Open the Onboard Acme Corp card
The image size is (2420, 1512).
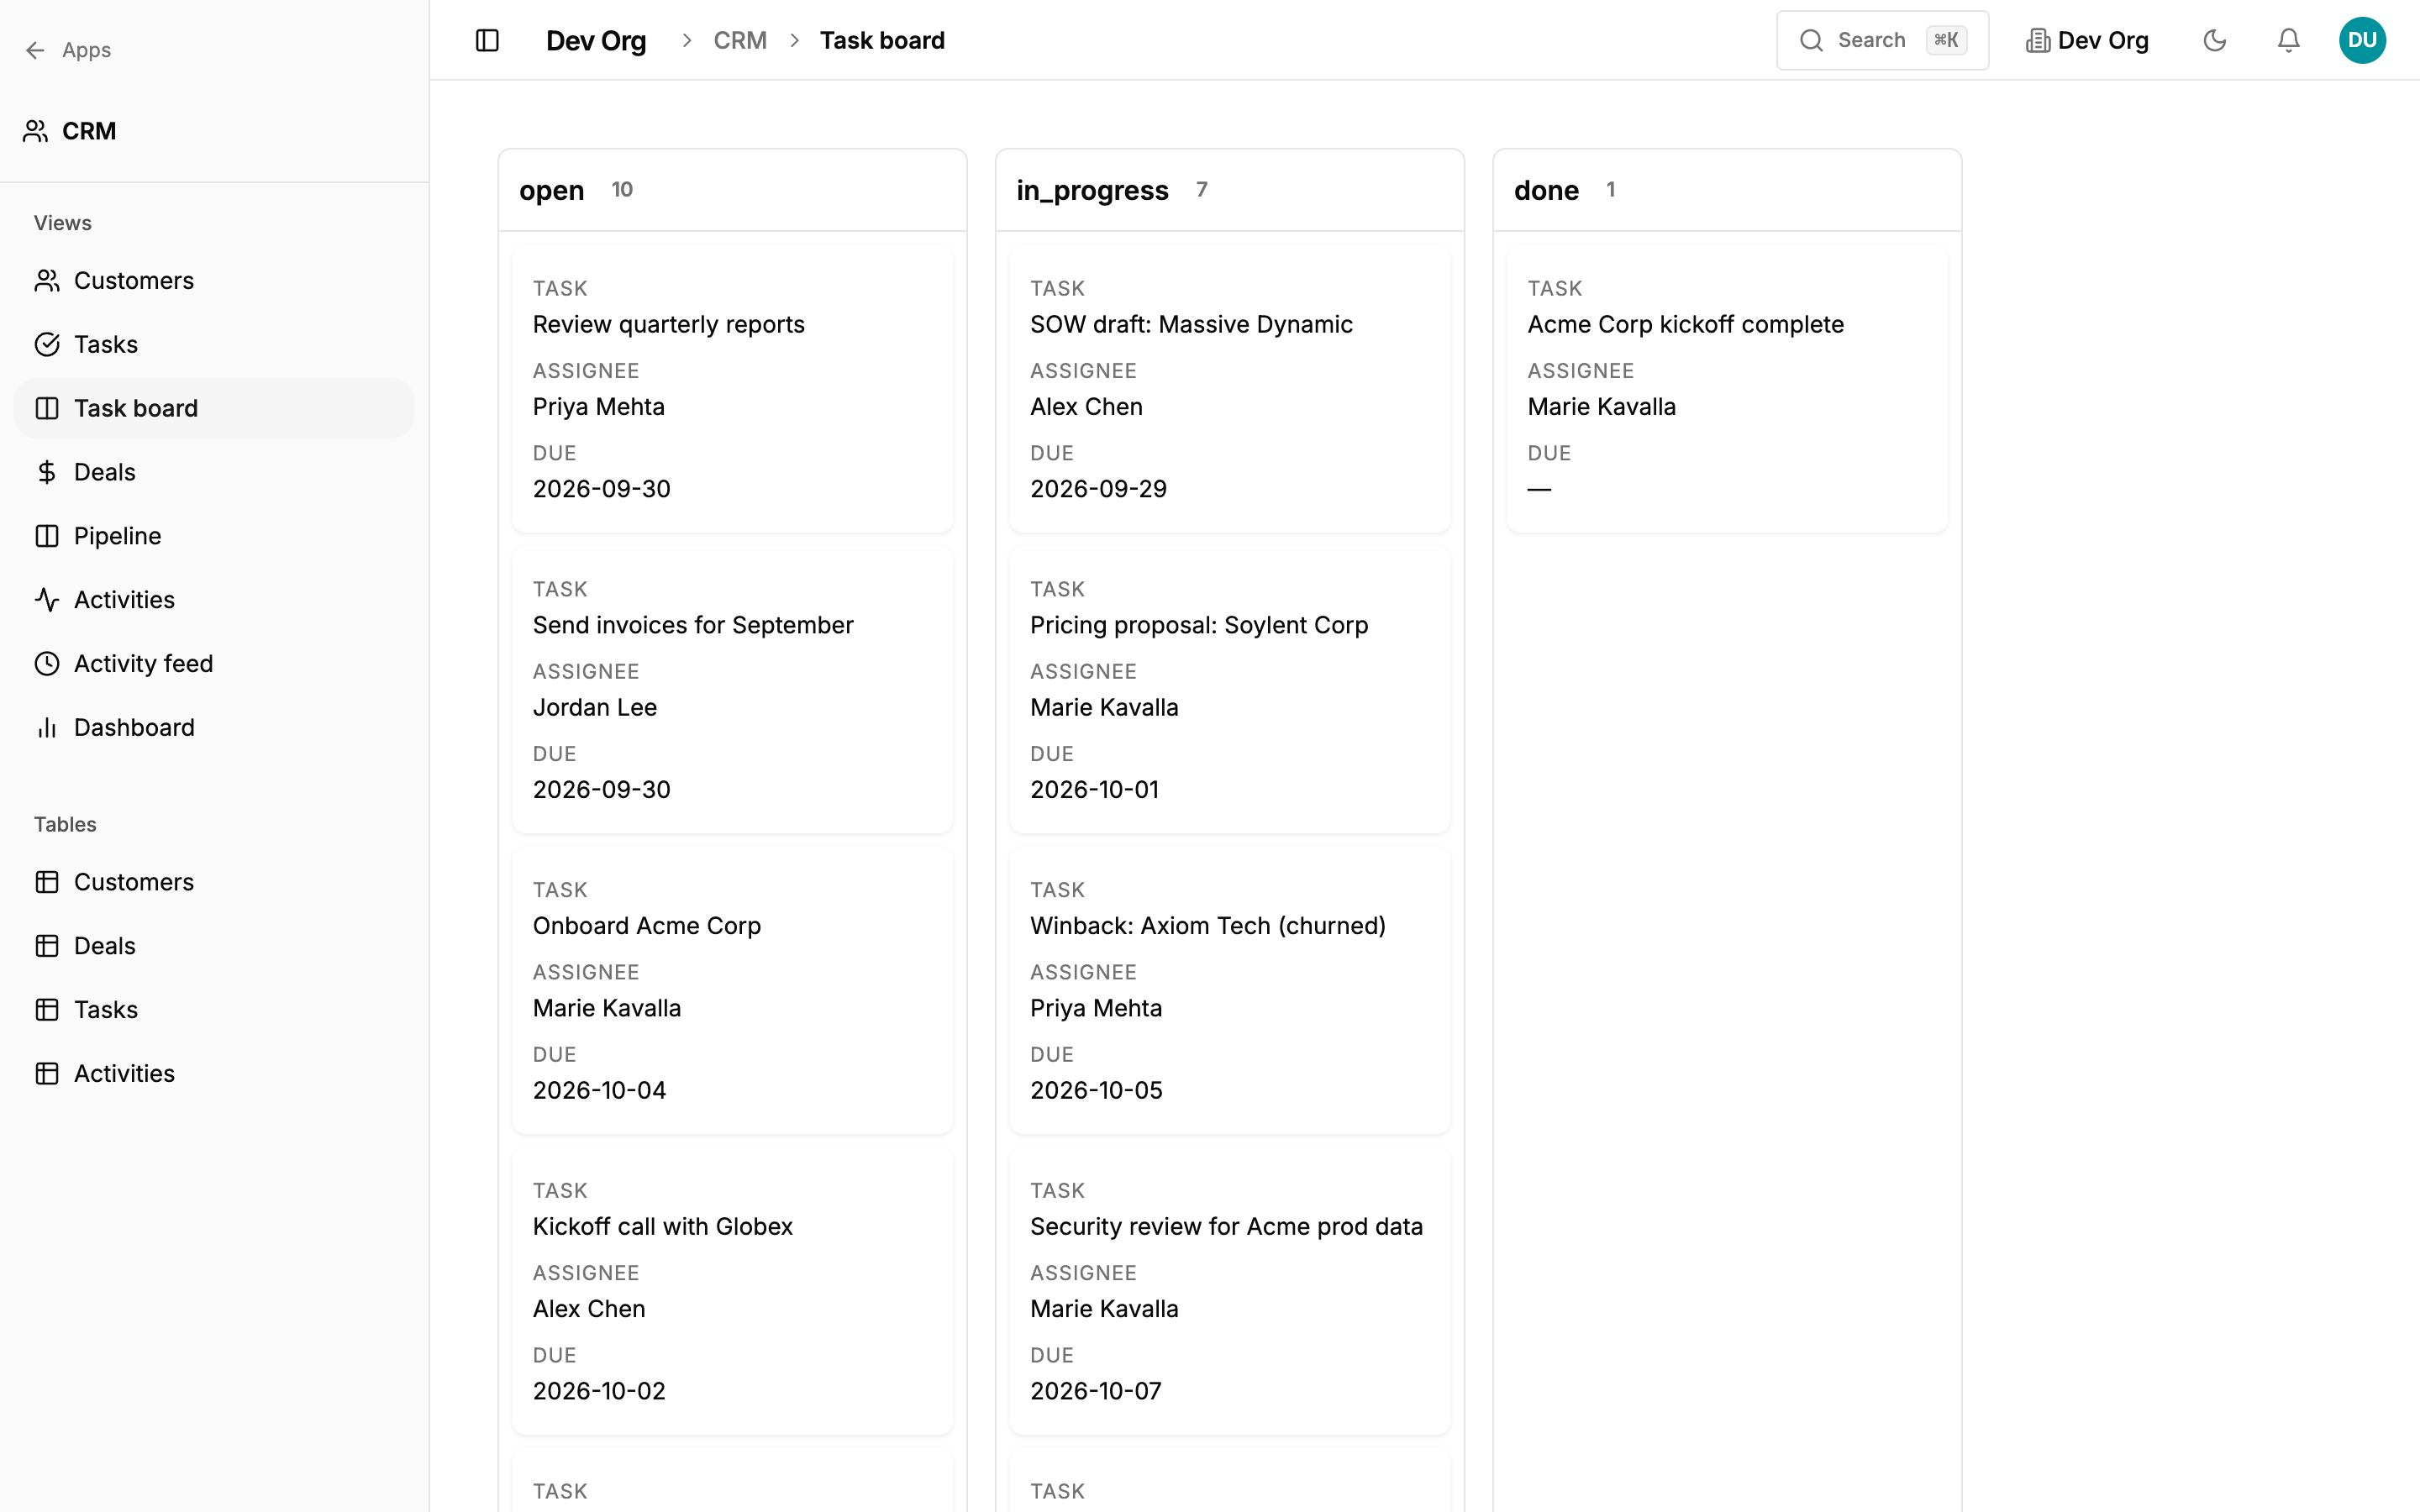pos(732,991)
